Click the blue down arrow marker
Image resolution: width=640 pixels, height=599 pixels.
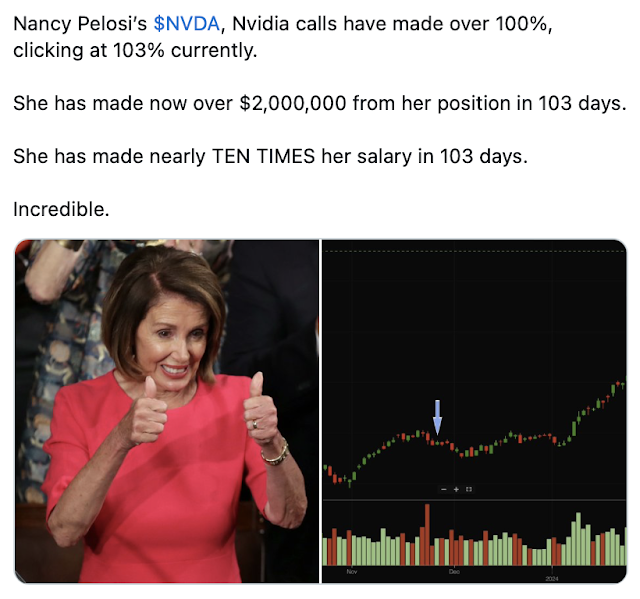pos(437,417)
